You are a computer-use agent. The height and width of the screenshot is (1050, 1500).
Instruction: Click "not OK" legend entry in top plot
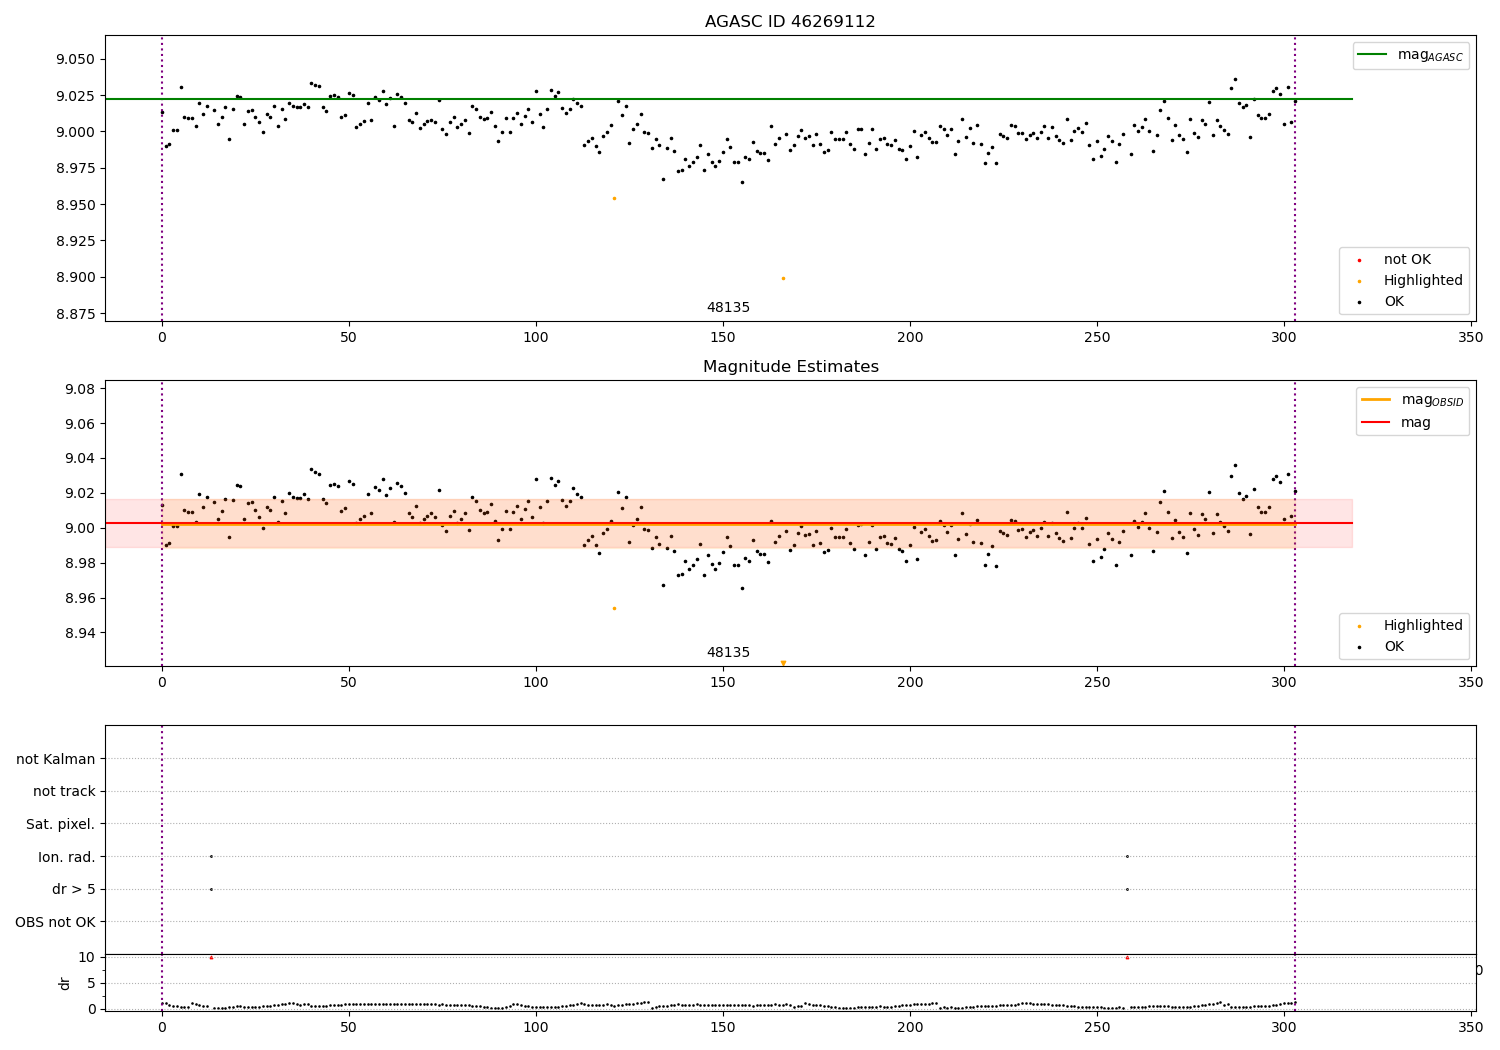(x=1407, y=260)
